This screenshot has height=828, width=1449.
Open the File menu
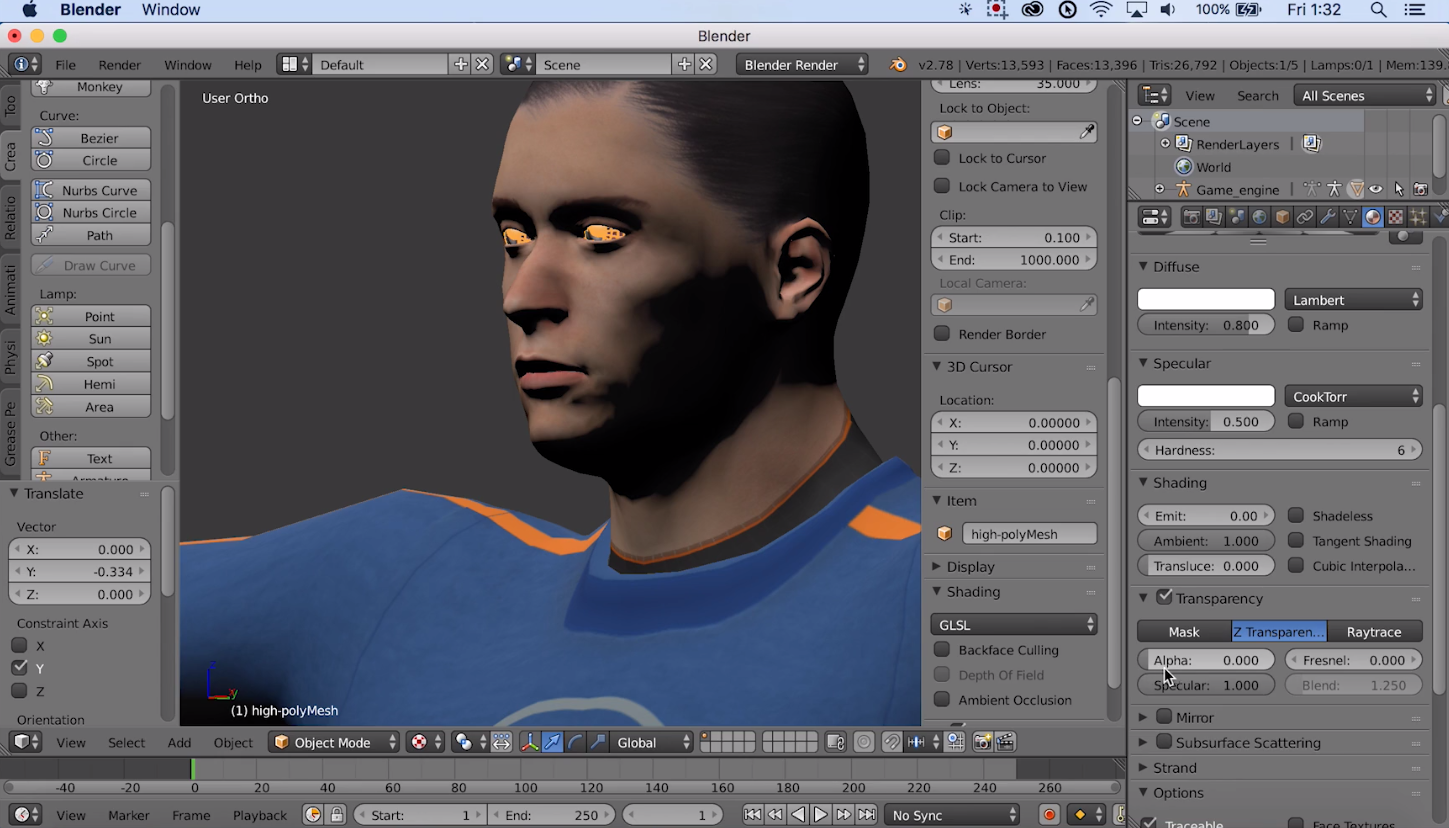click(65, 64)
